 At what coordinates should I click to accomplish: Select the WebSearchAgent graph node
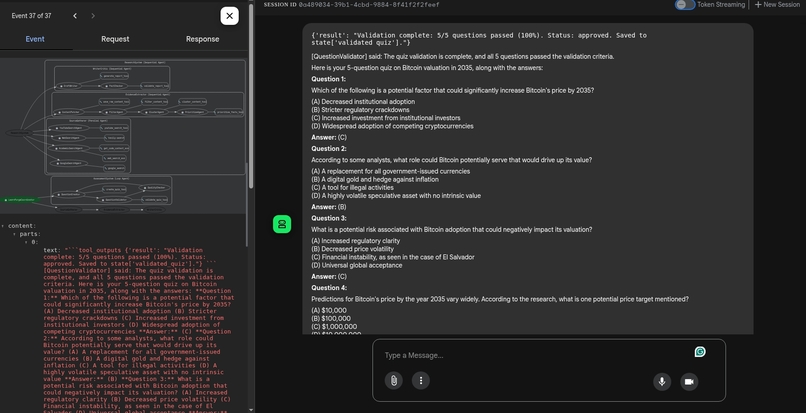tap(69, 138)
